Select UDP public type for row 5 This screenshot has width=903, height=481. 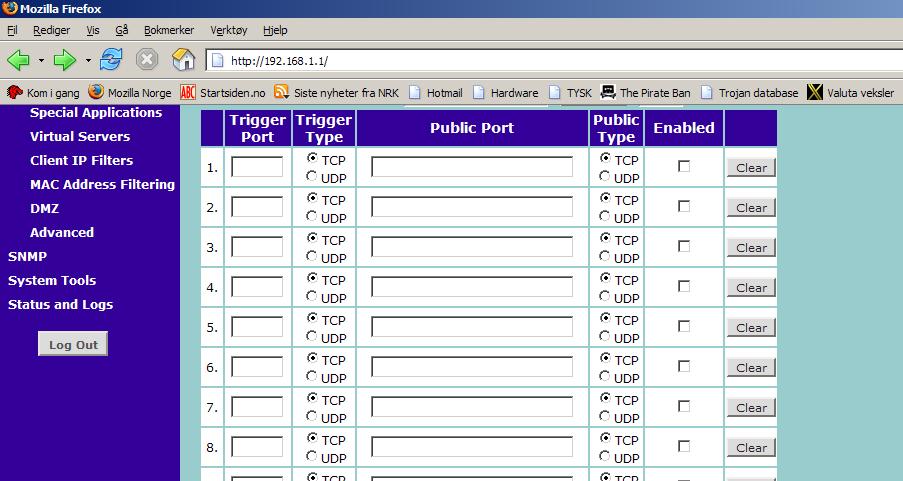604,336
